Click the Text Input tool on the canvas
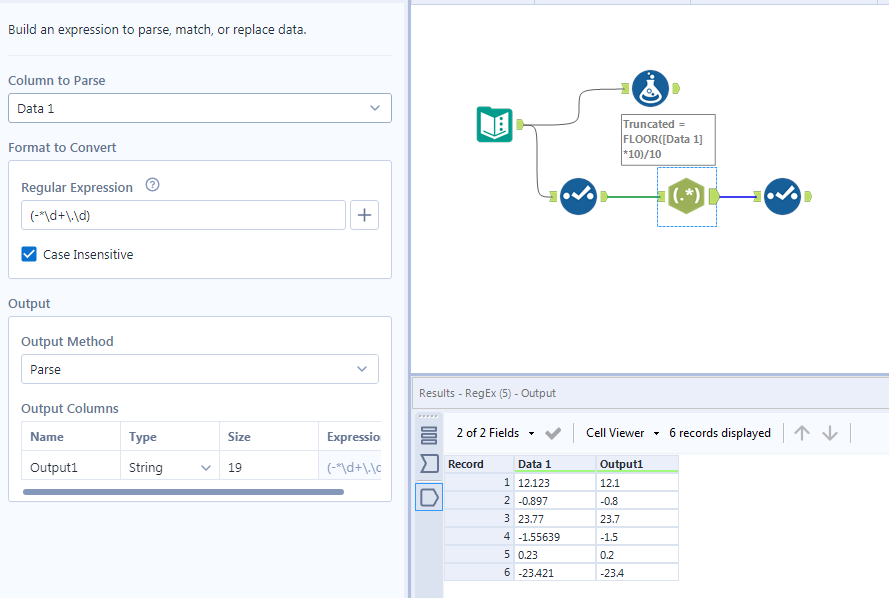889x598 pixels. (494, 125)
